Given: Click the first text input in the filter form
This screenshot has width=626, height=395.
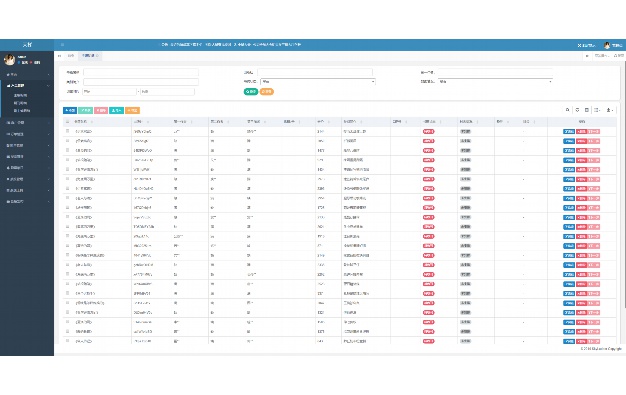Looking at the screenshot, I should point(141,72).
